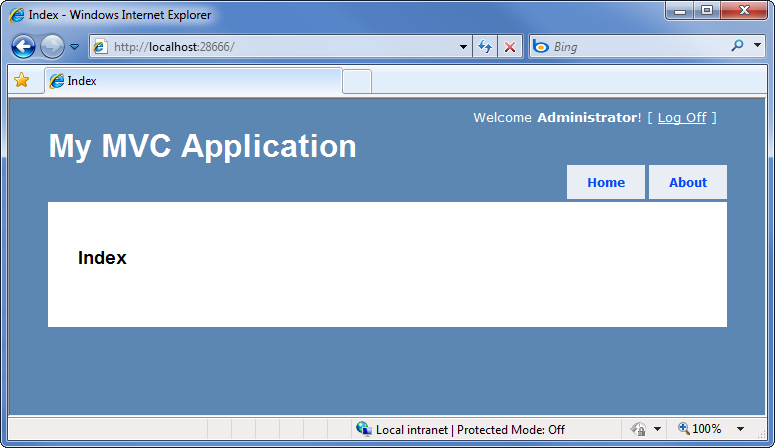
Task: Click the Refresh page icon
Action: pos(486,47)
